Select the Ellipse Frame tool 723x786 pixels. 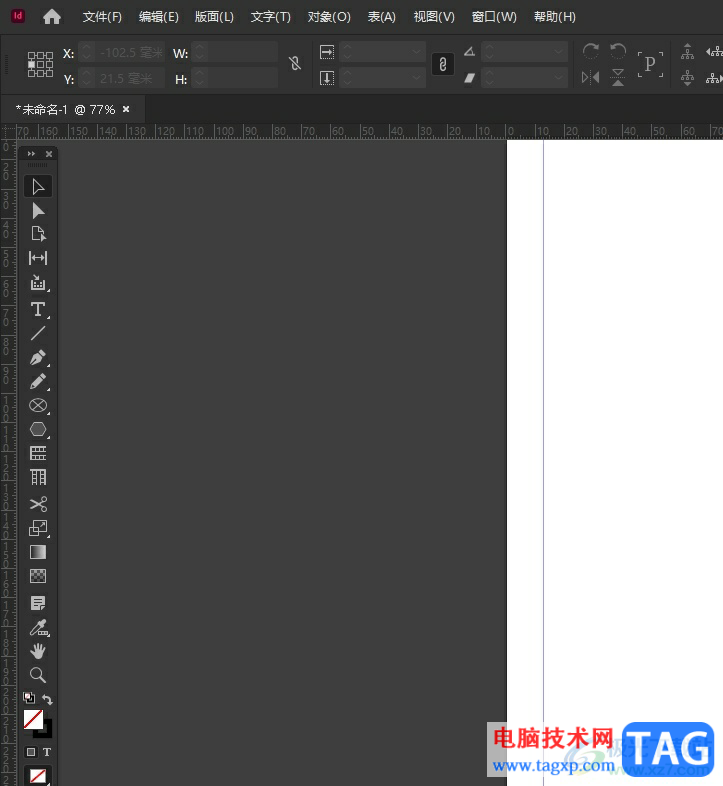click(x=38, y=405)
